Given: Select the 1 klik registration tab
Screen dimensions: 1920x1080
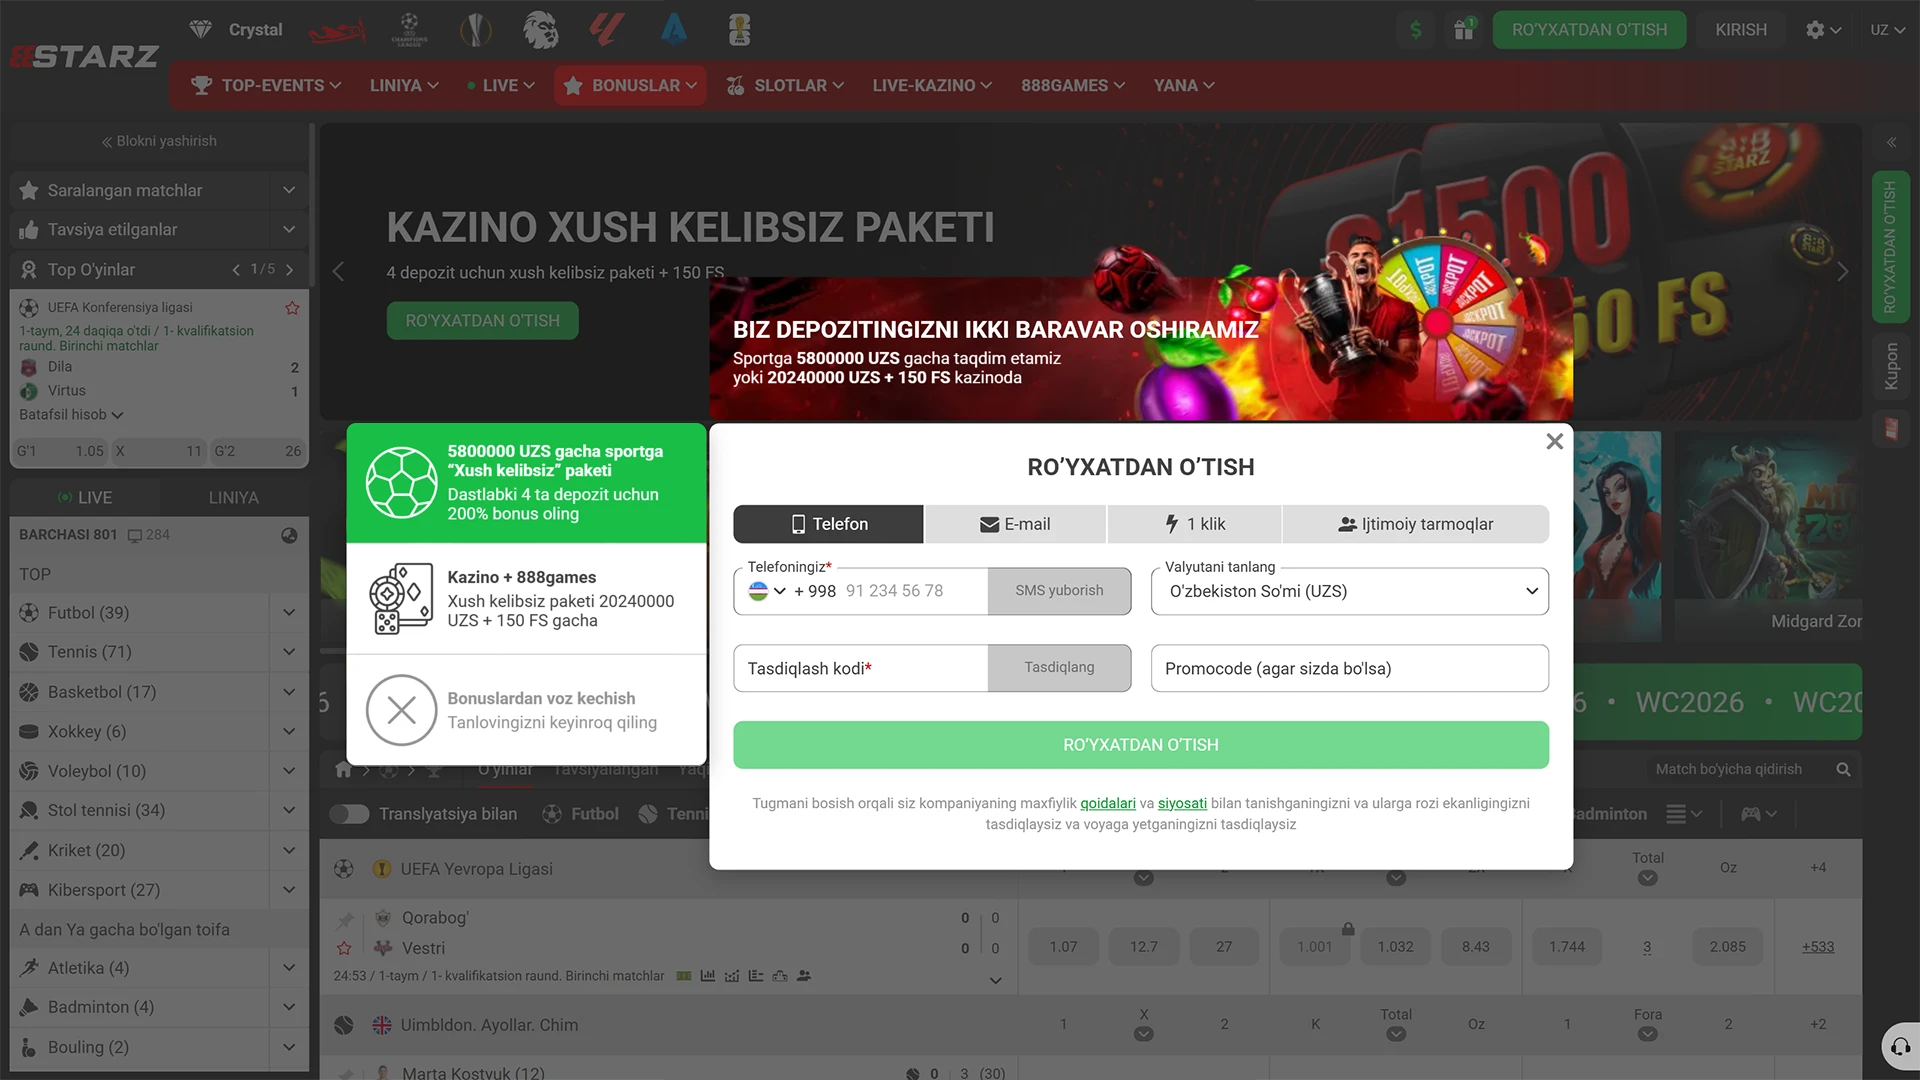Looking at the screenshot, I should pyautogui.click(x=1195, y=524).
